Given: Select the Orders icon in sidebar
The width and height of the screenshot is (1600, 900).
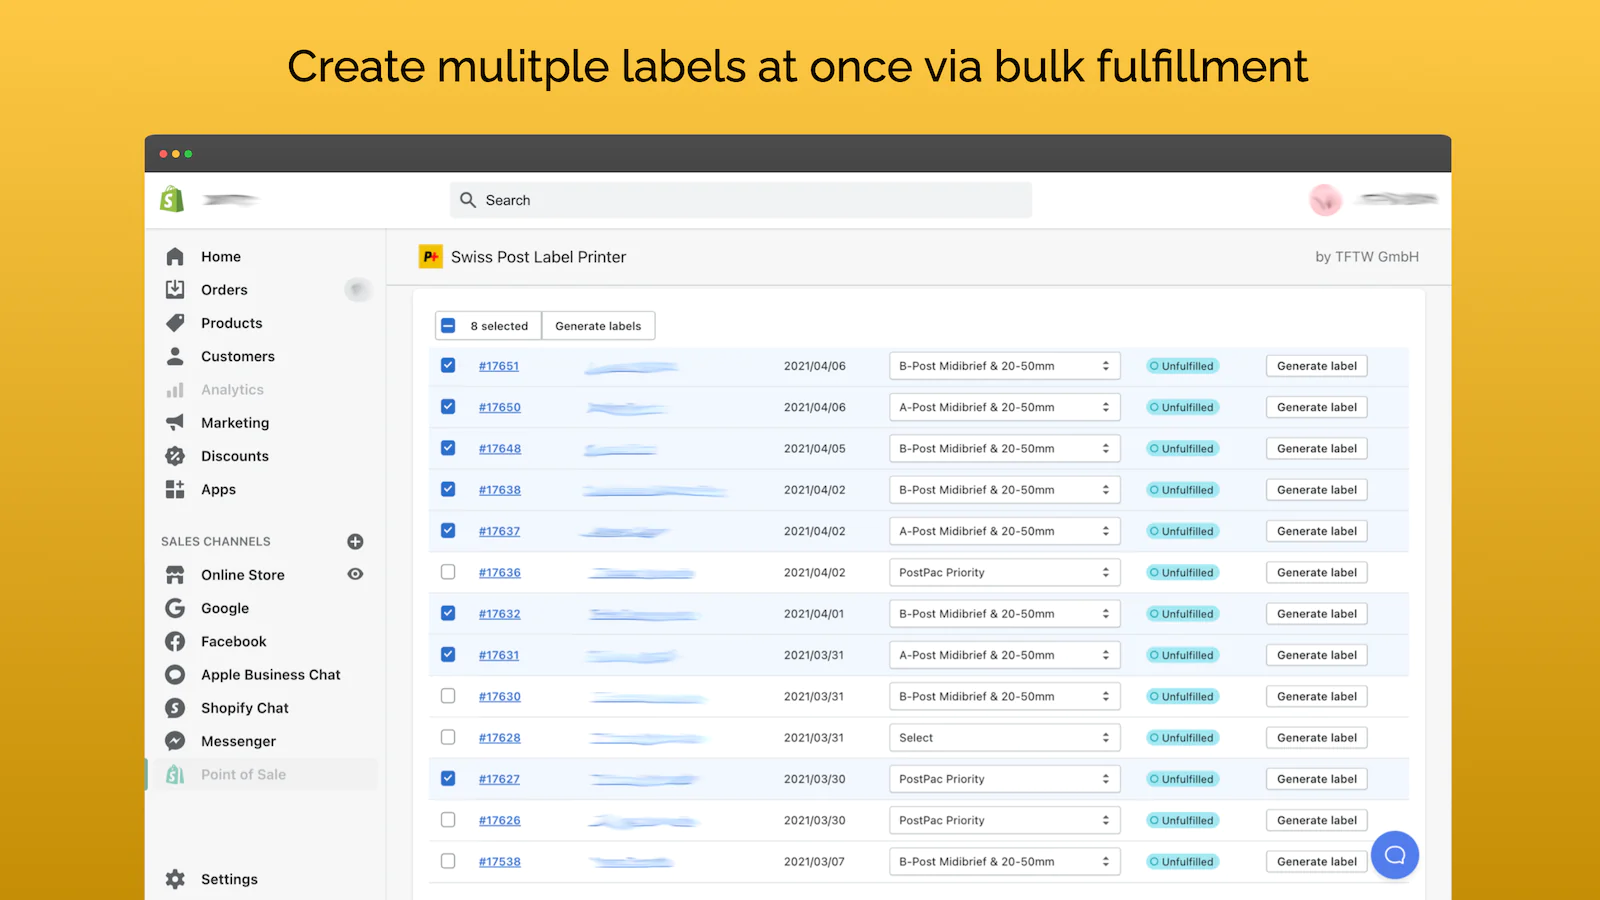Looking at the screenshot, I should (x=175, y=289).
